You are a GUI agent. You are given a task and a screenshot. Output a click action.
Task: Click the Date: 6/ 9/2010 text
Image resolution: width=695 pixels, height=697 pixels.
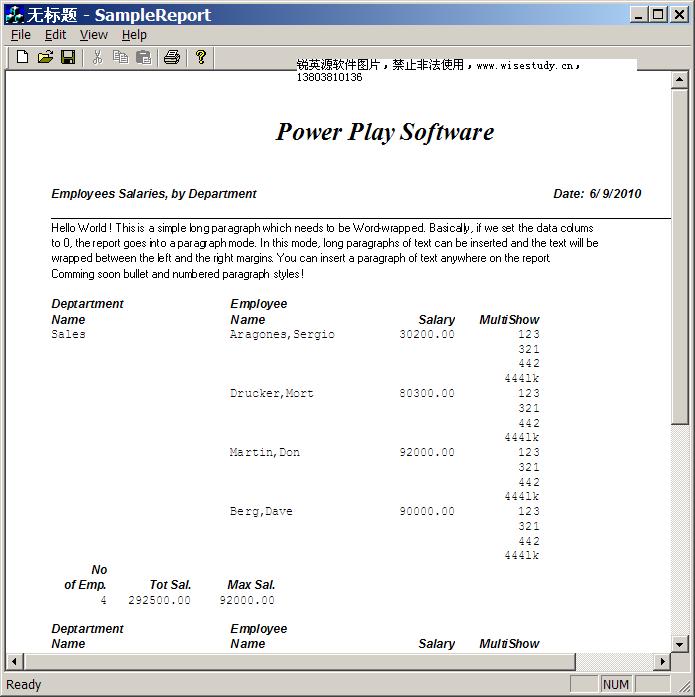click(597, 194)
